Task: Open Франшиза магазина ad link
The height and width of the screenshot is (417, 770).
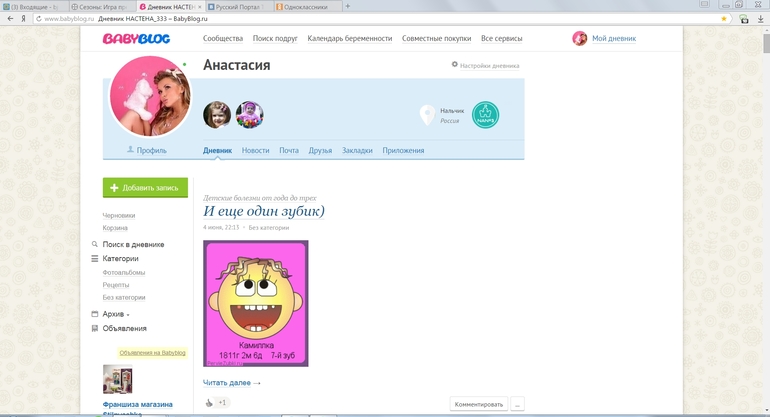Action: [138, 405]
